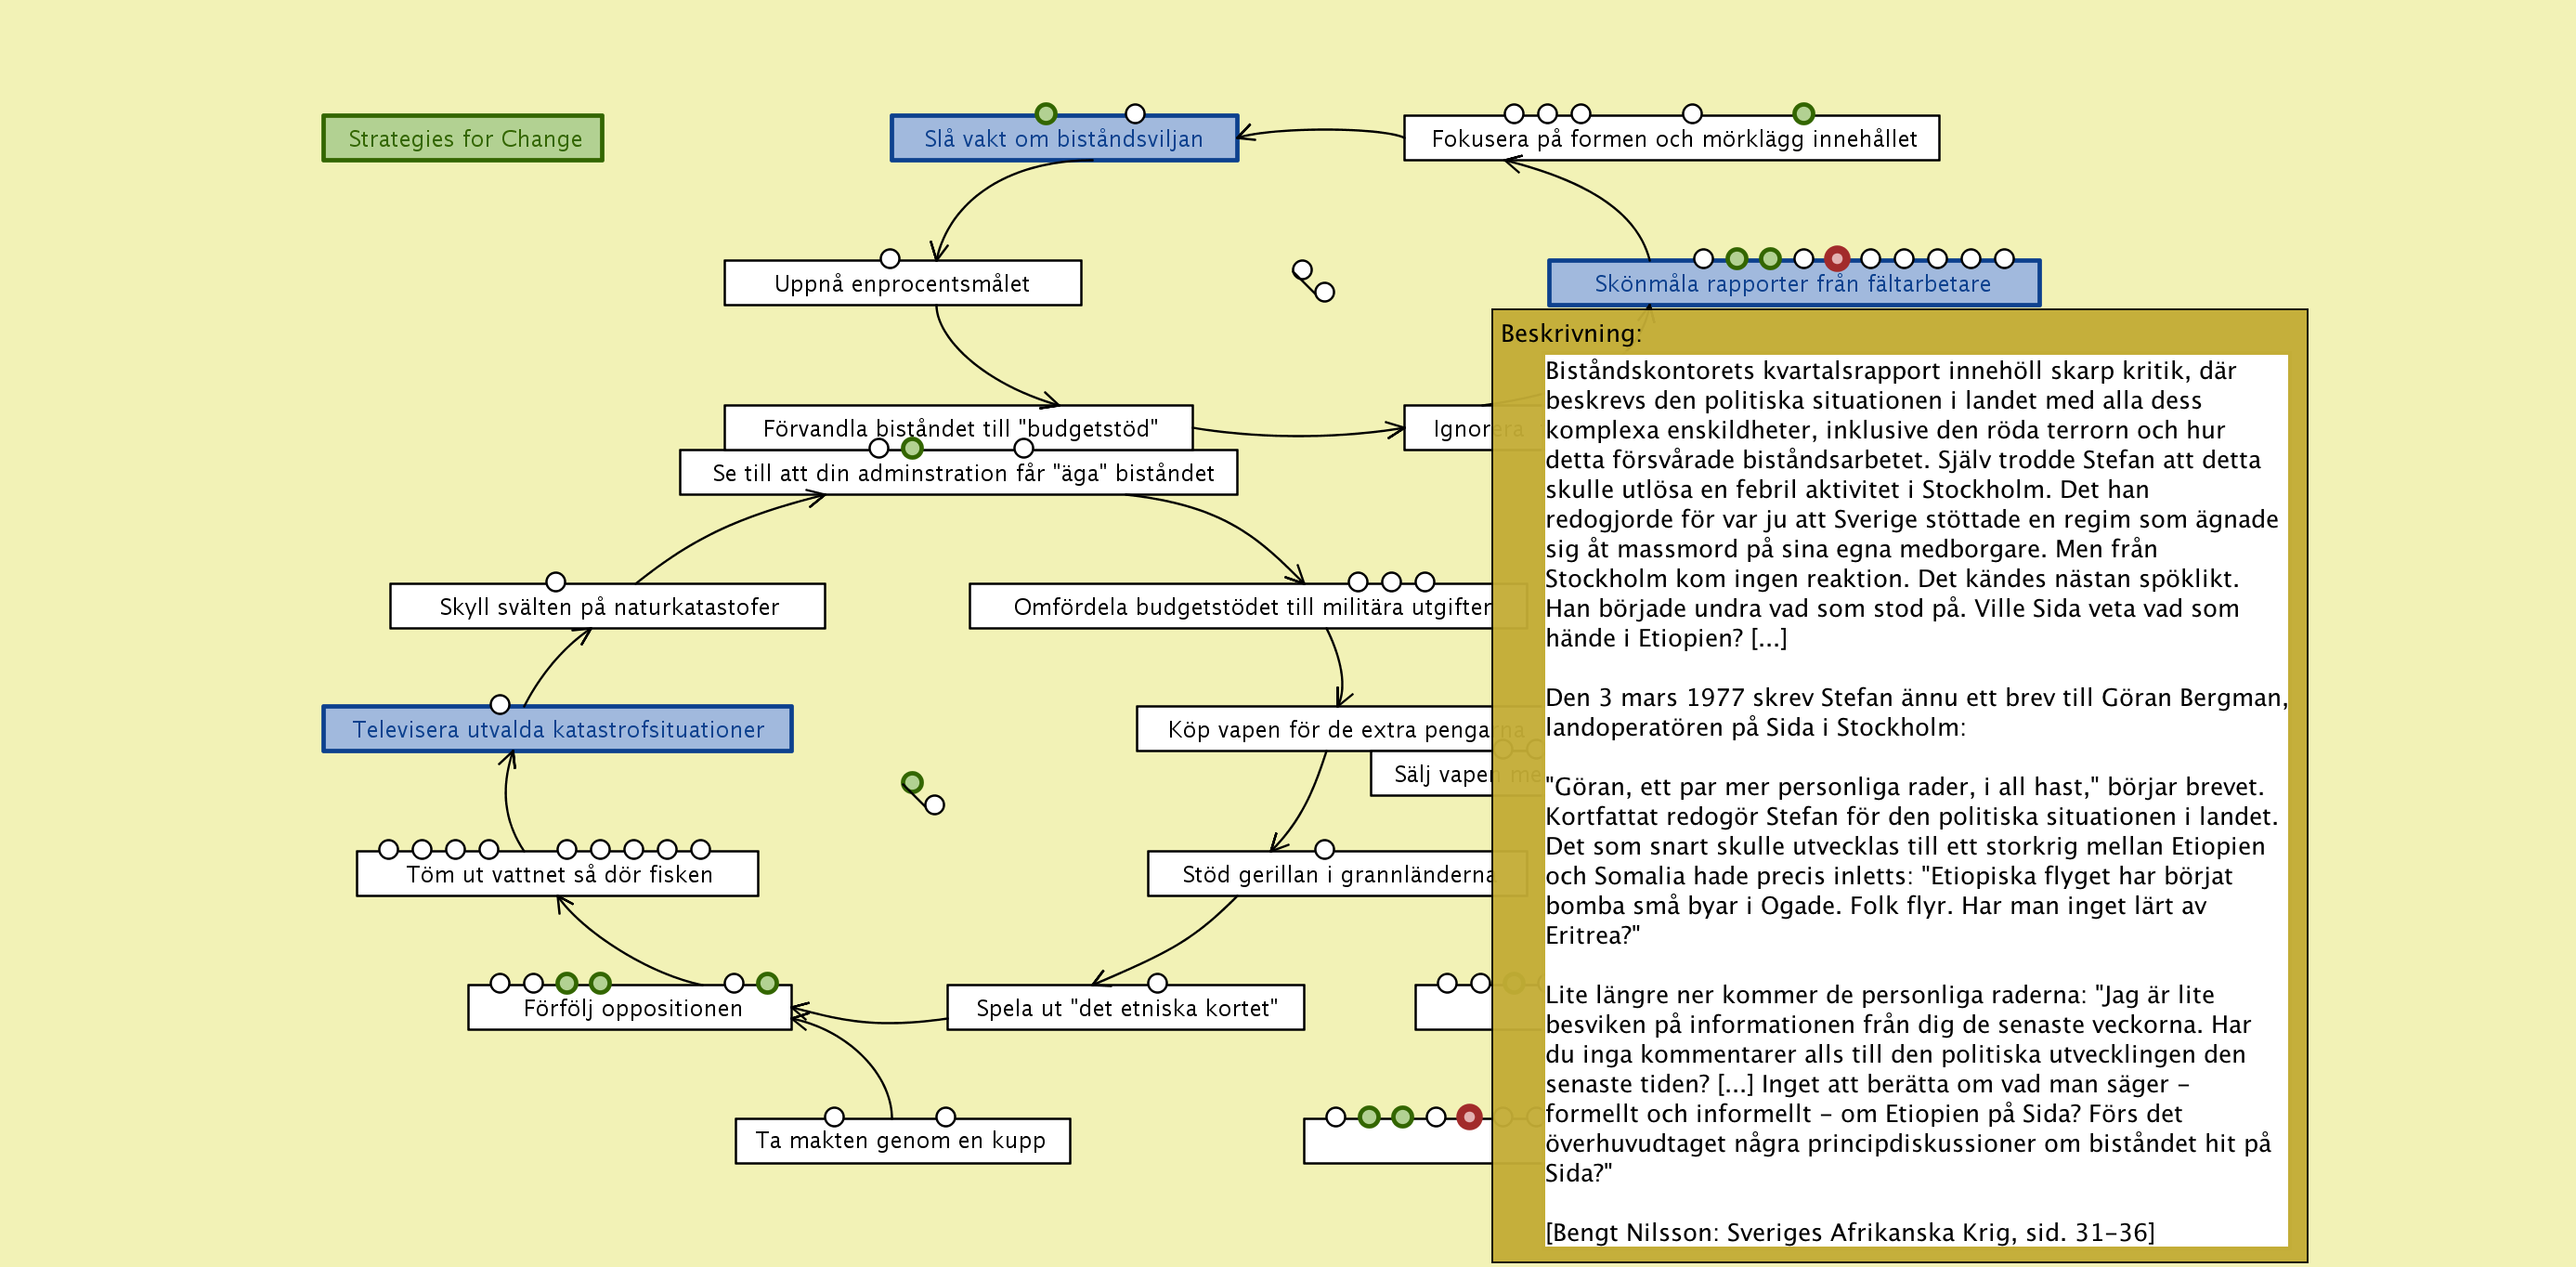
Task: Click the standalone green marker inside the loop
Action: pyautogui.click(x=912, y=783)
